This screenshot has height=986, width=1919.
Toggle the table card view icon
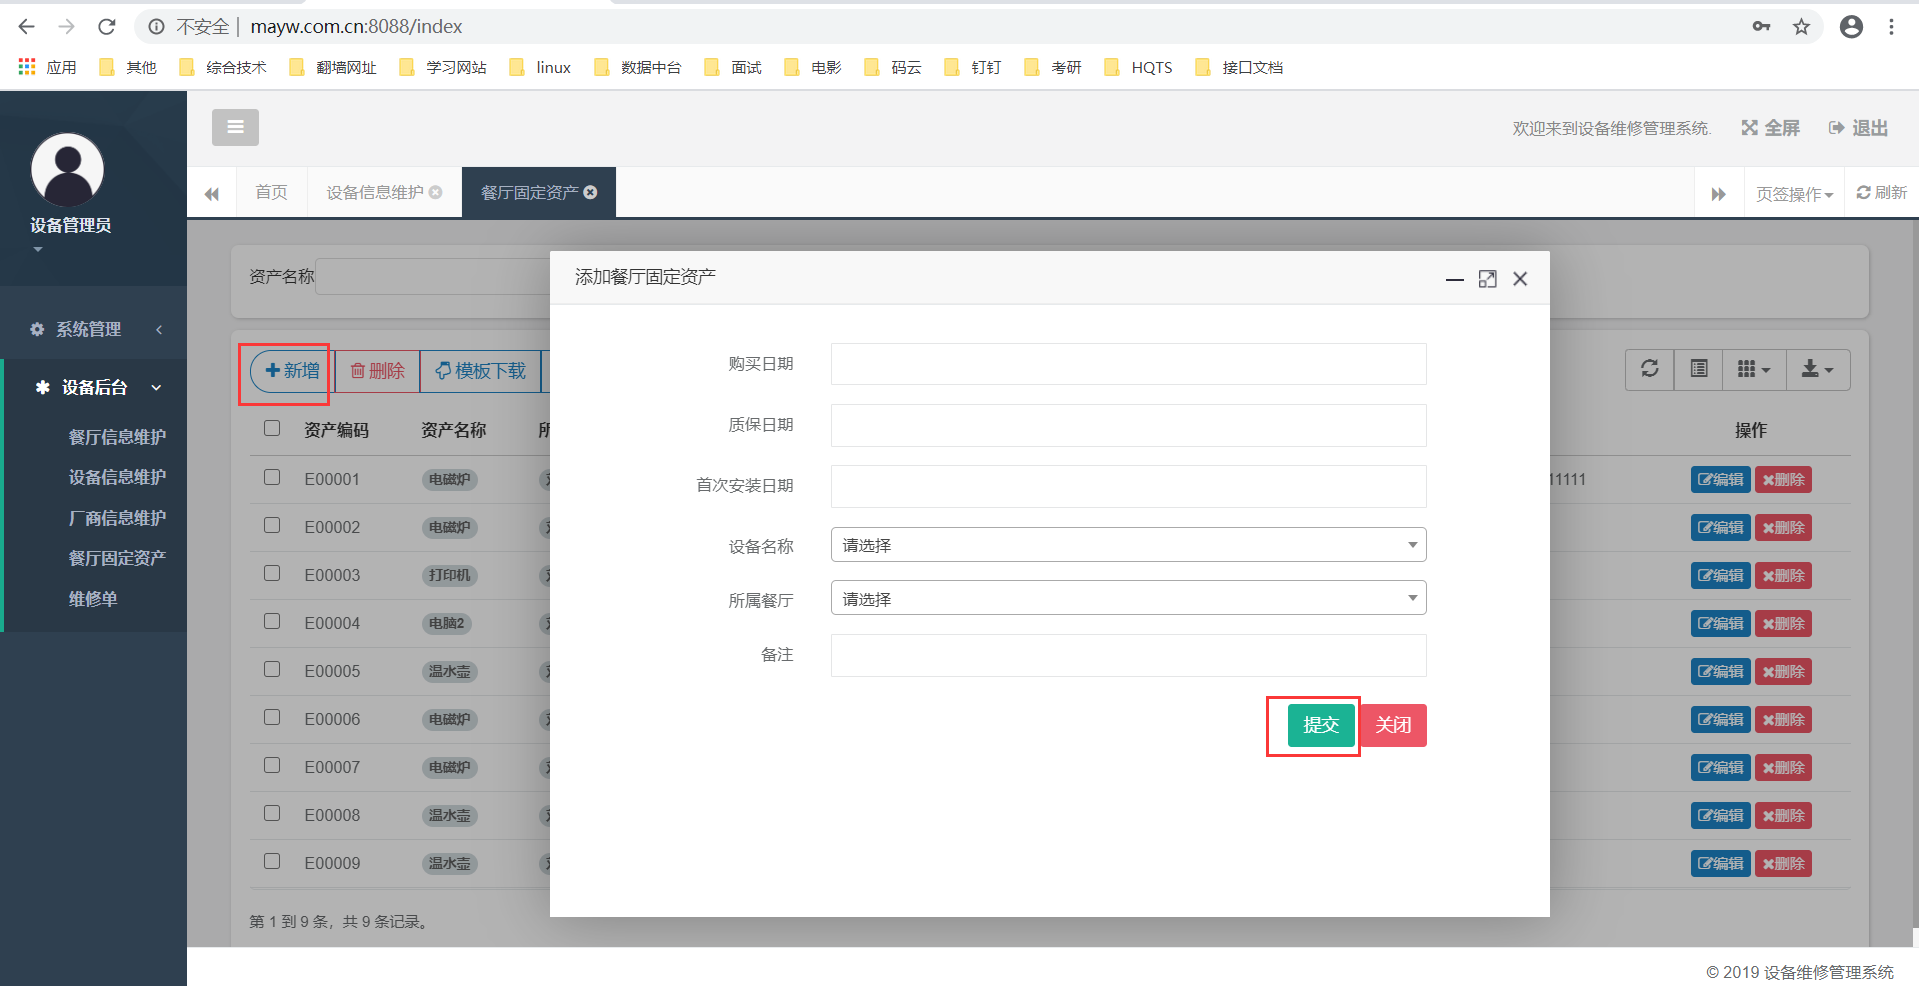1699,369
